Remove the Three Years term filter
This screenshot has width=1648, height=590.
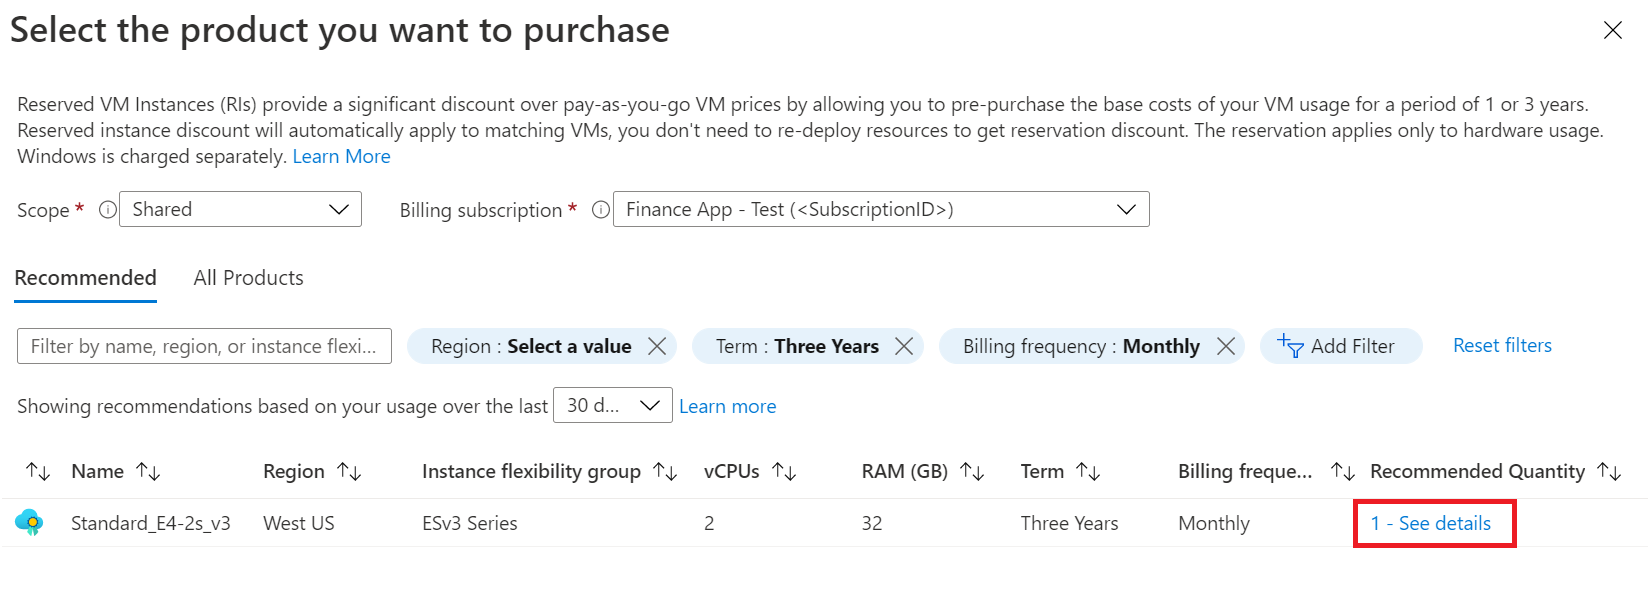[904, 346]
